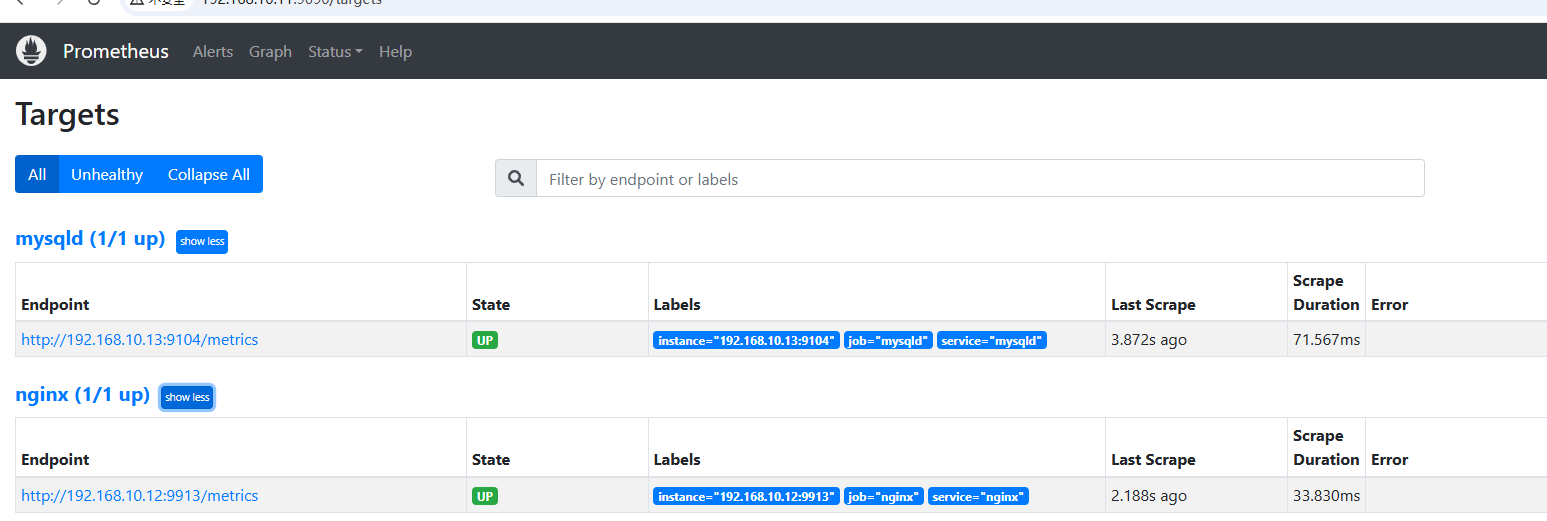Click the UP badge in nginx row

click(x=485, y=496)
